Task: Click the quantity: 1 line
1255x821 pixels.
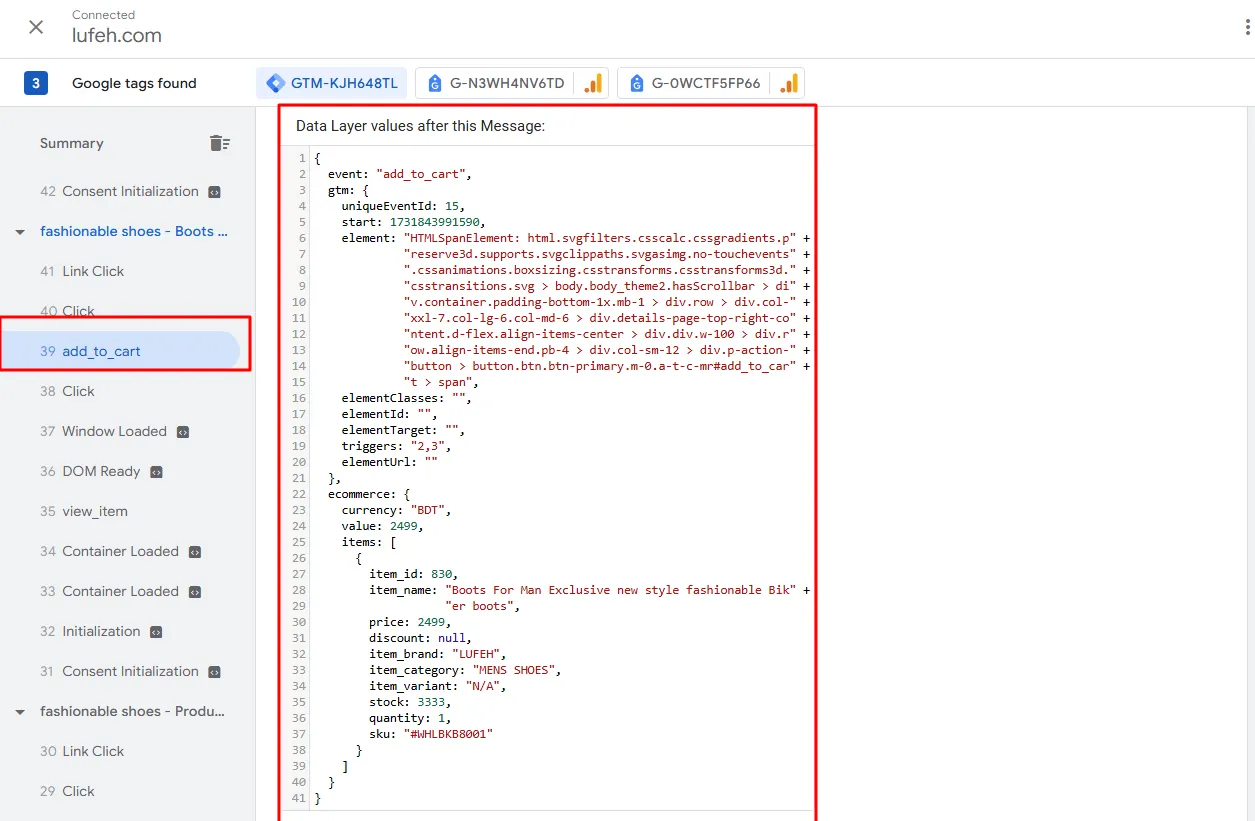Action: coord(410,718)
